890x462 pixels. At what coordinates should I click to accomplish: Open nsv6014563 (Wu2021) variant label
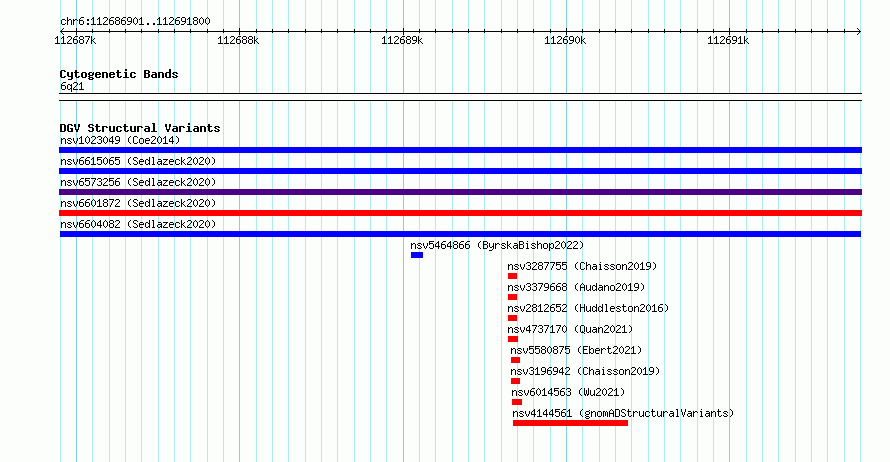(568, 392)
